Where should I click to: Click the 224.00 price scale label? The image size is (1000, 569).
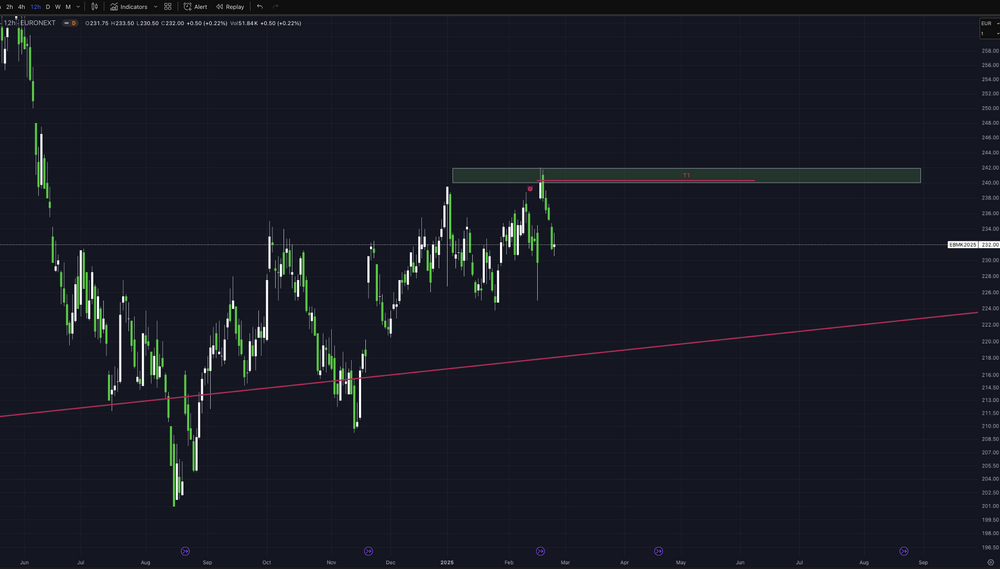pyautogui.click(x=990, y=309)
